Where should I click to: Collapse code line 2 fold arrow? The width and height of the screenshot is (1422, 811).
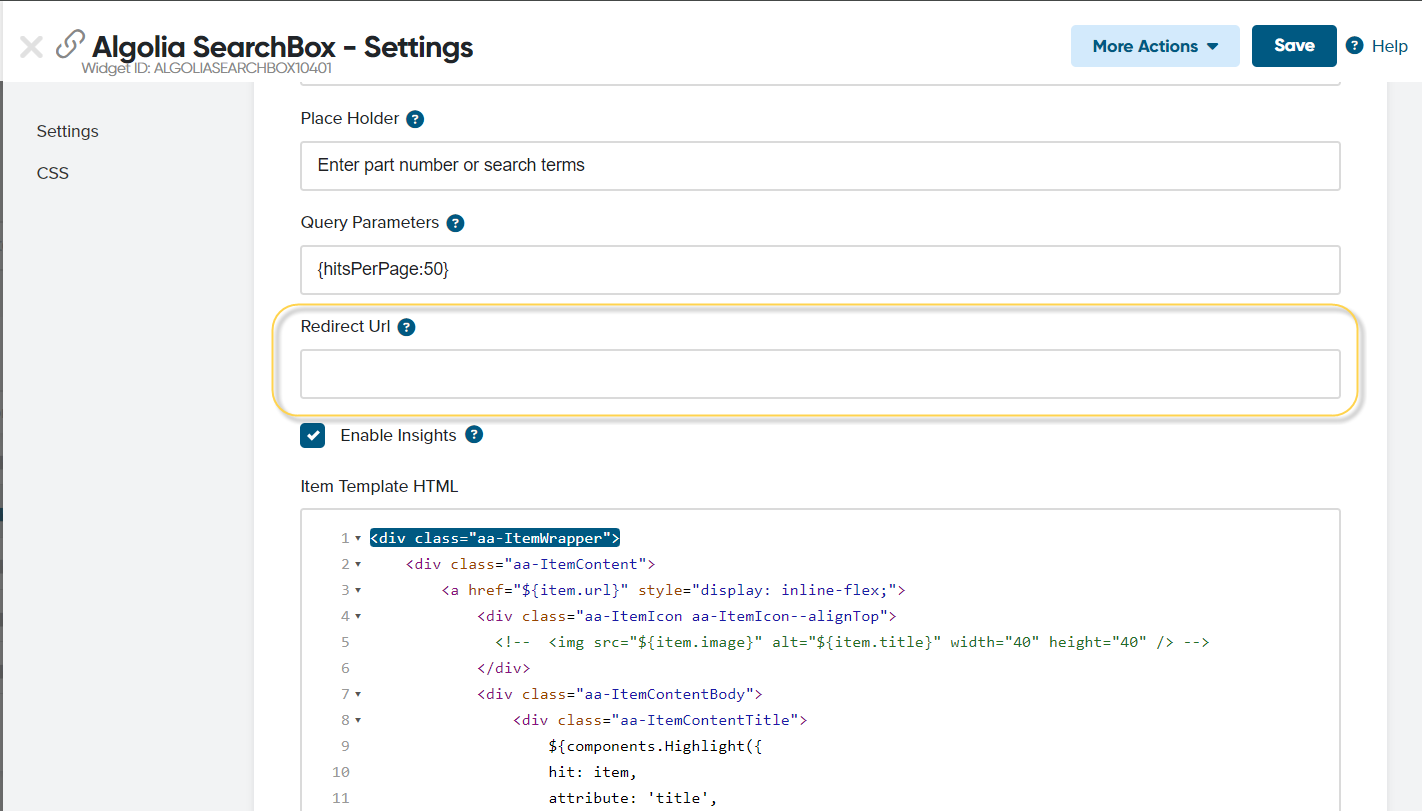pyautogui.click(x=358, y=564)
